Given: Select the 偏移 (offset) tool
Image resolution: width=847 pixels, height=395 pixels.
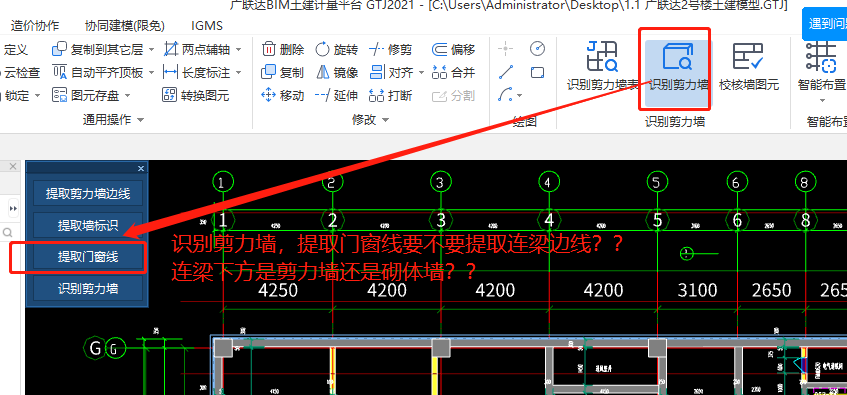Looking at the screenshot, I should pos(453,50).
